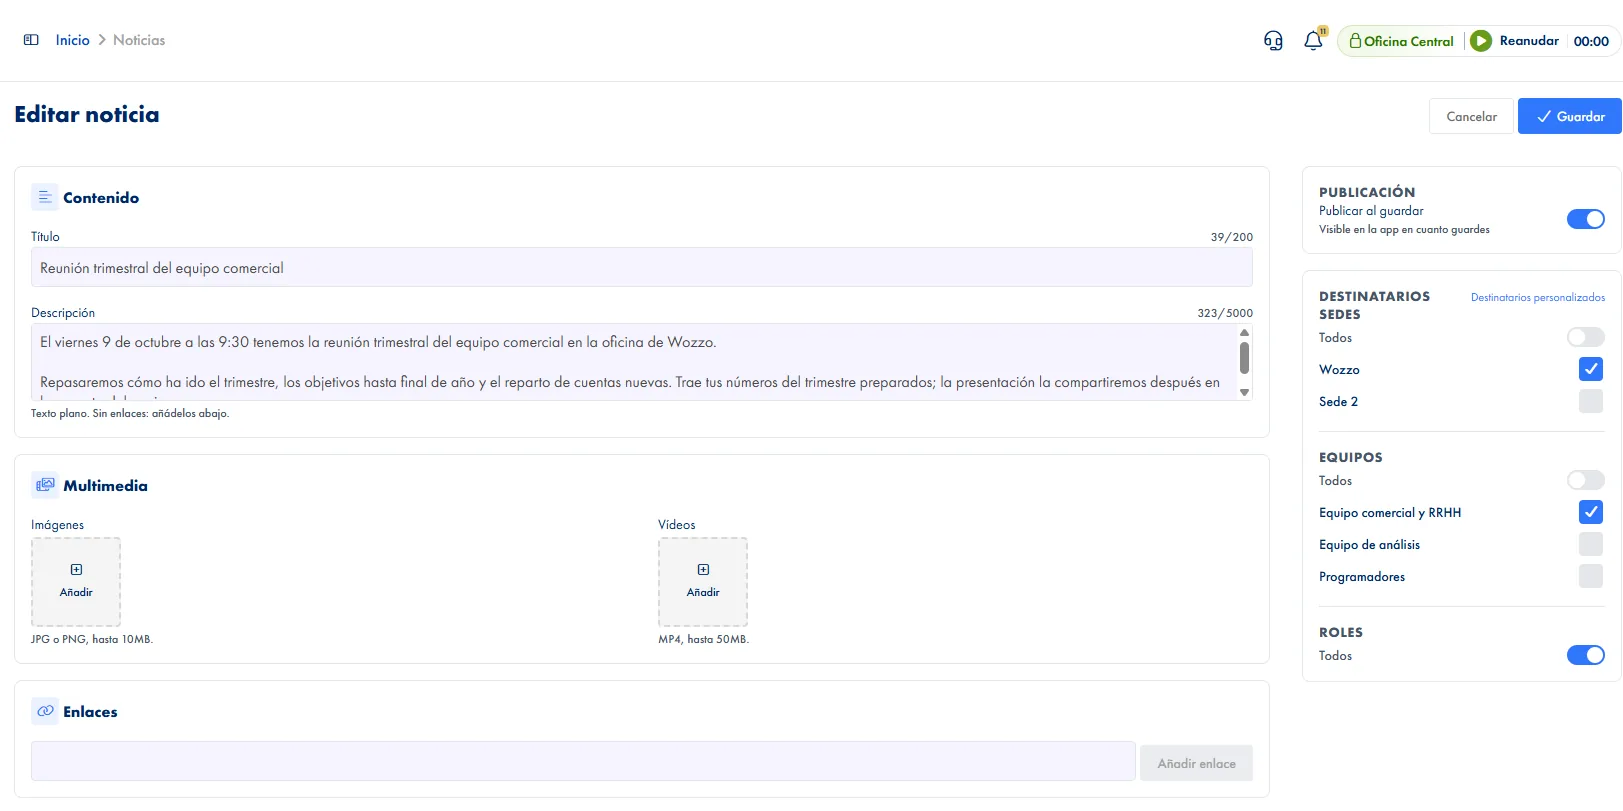Click the Añadir enlace button

(x=1196, y=763)
